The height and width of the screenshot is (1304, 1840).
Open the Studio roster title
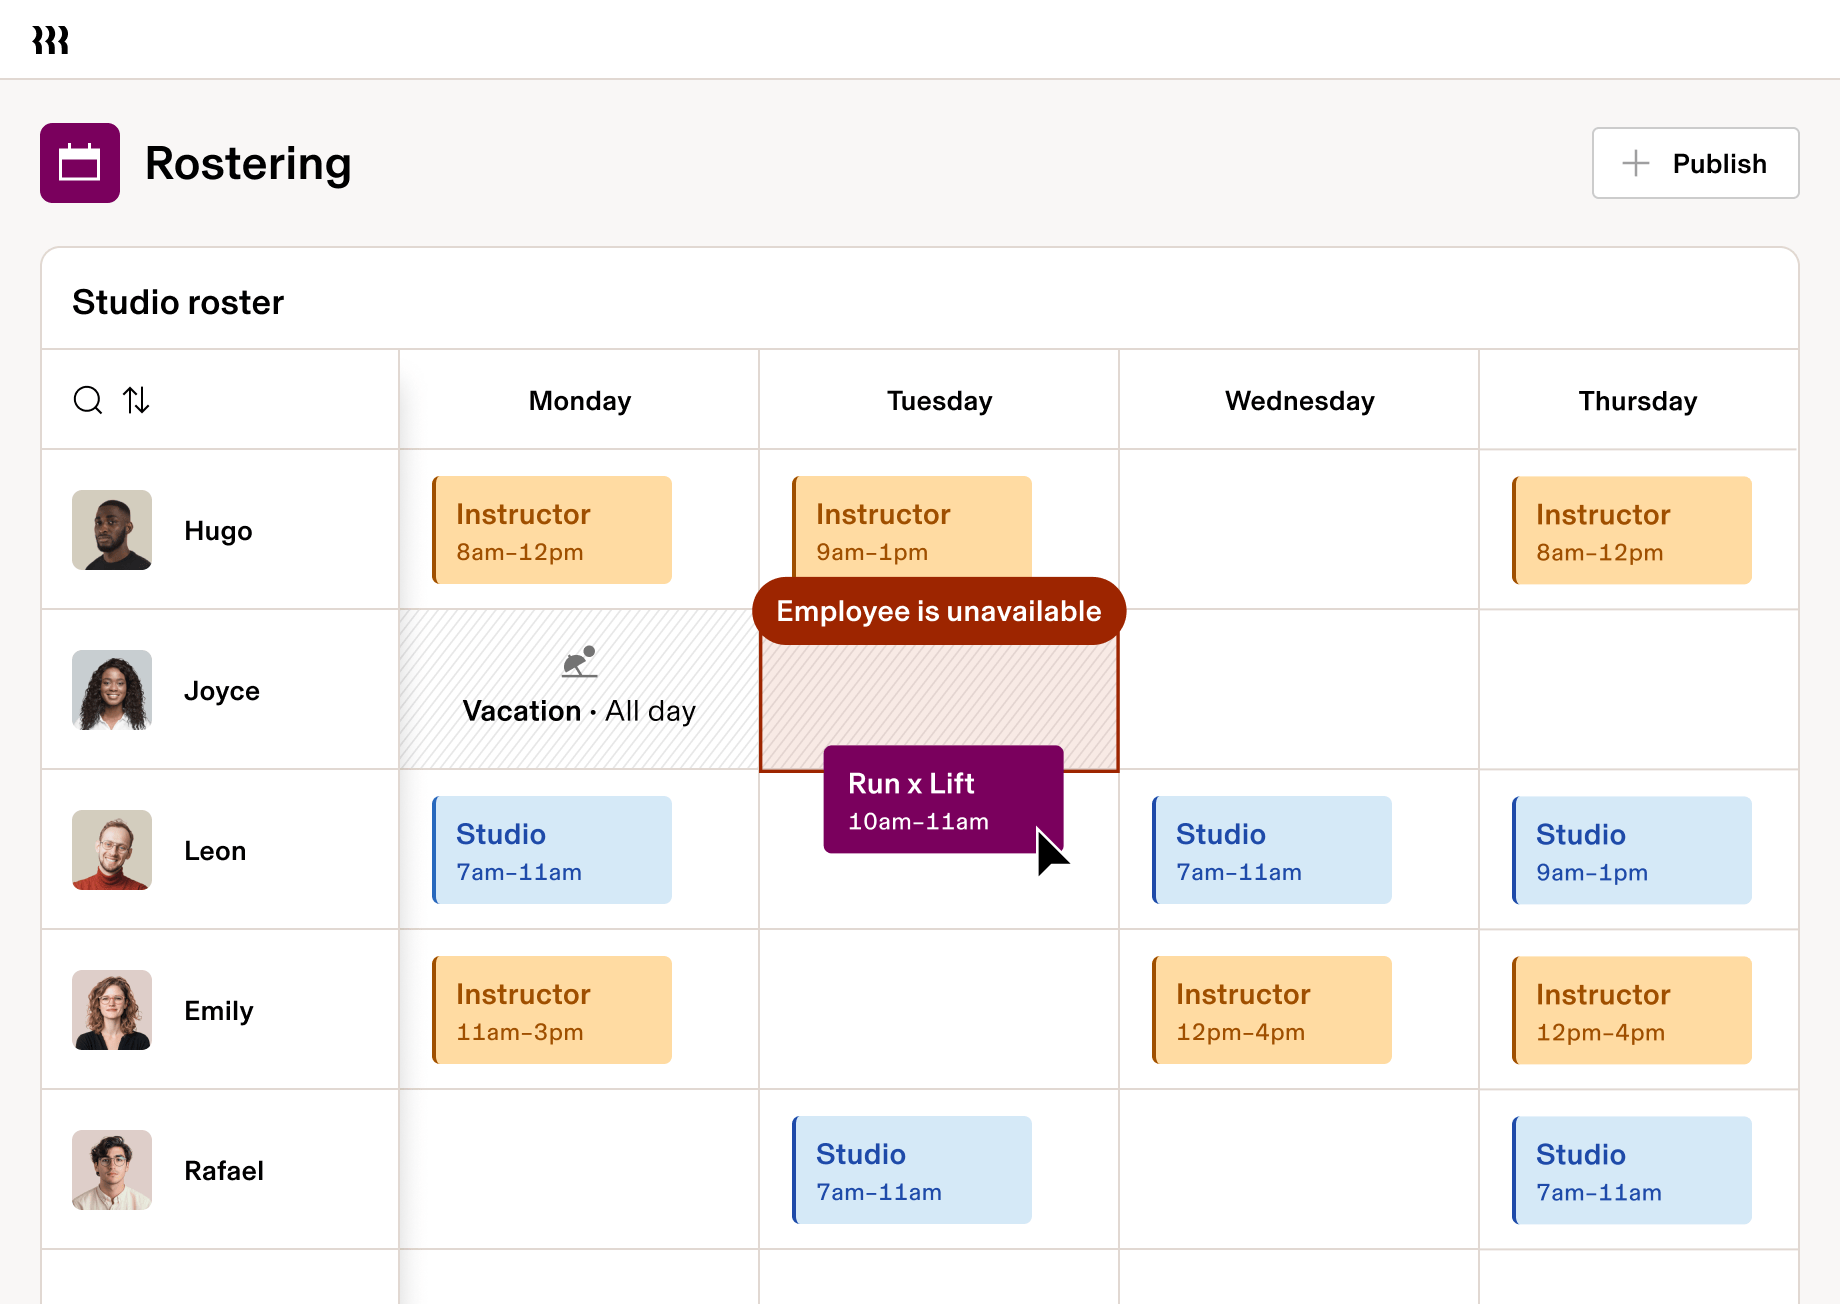[177, 301]
